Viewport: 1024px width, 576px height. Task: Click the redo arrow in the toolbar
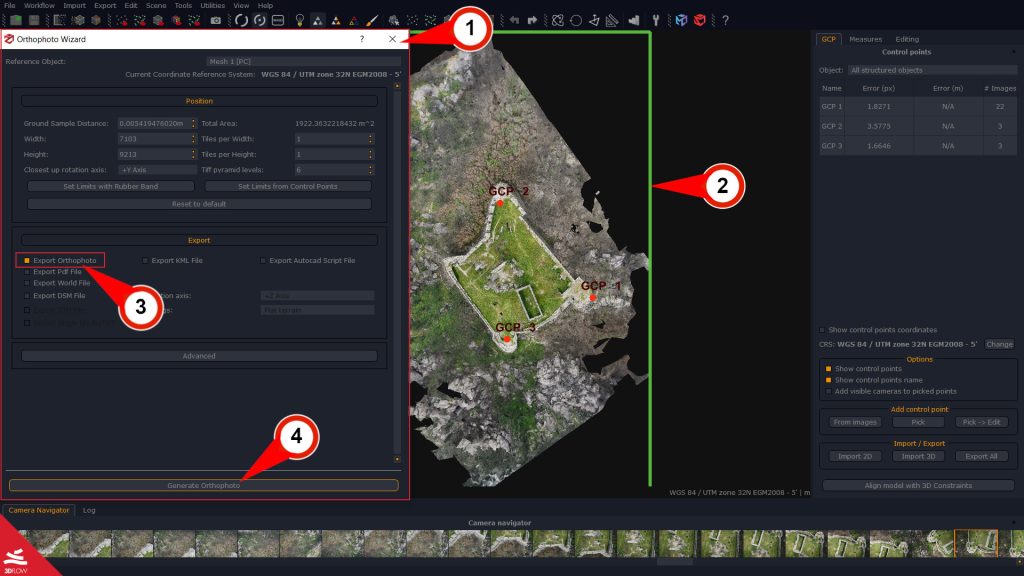533,19
